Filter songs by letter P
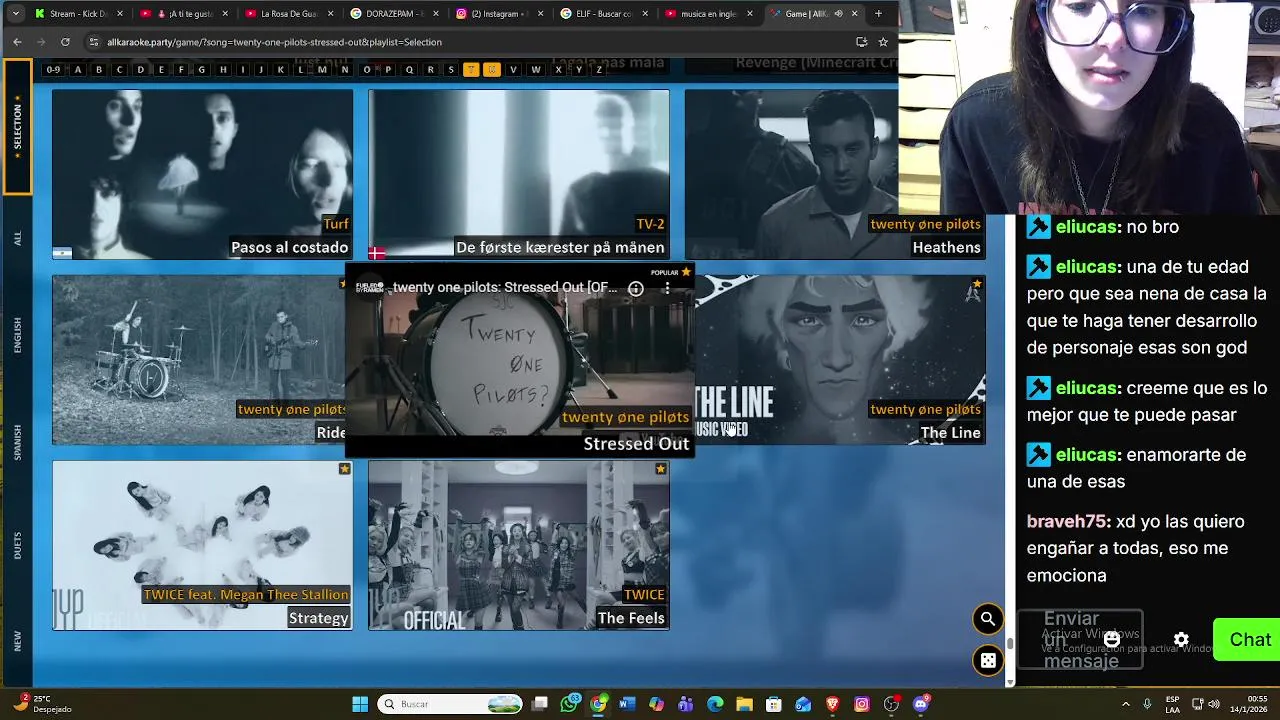The width and height of the screenshot is (1280, 720). click(x=388, y=70)
